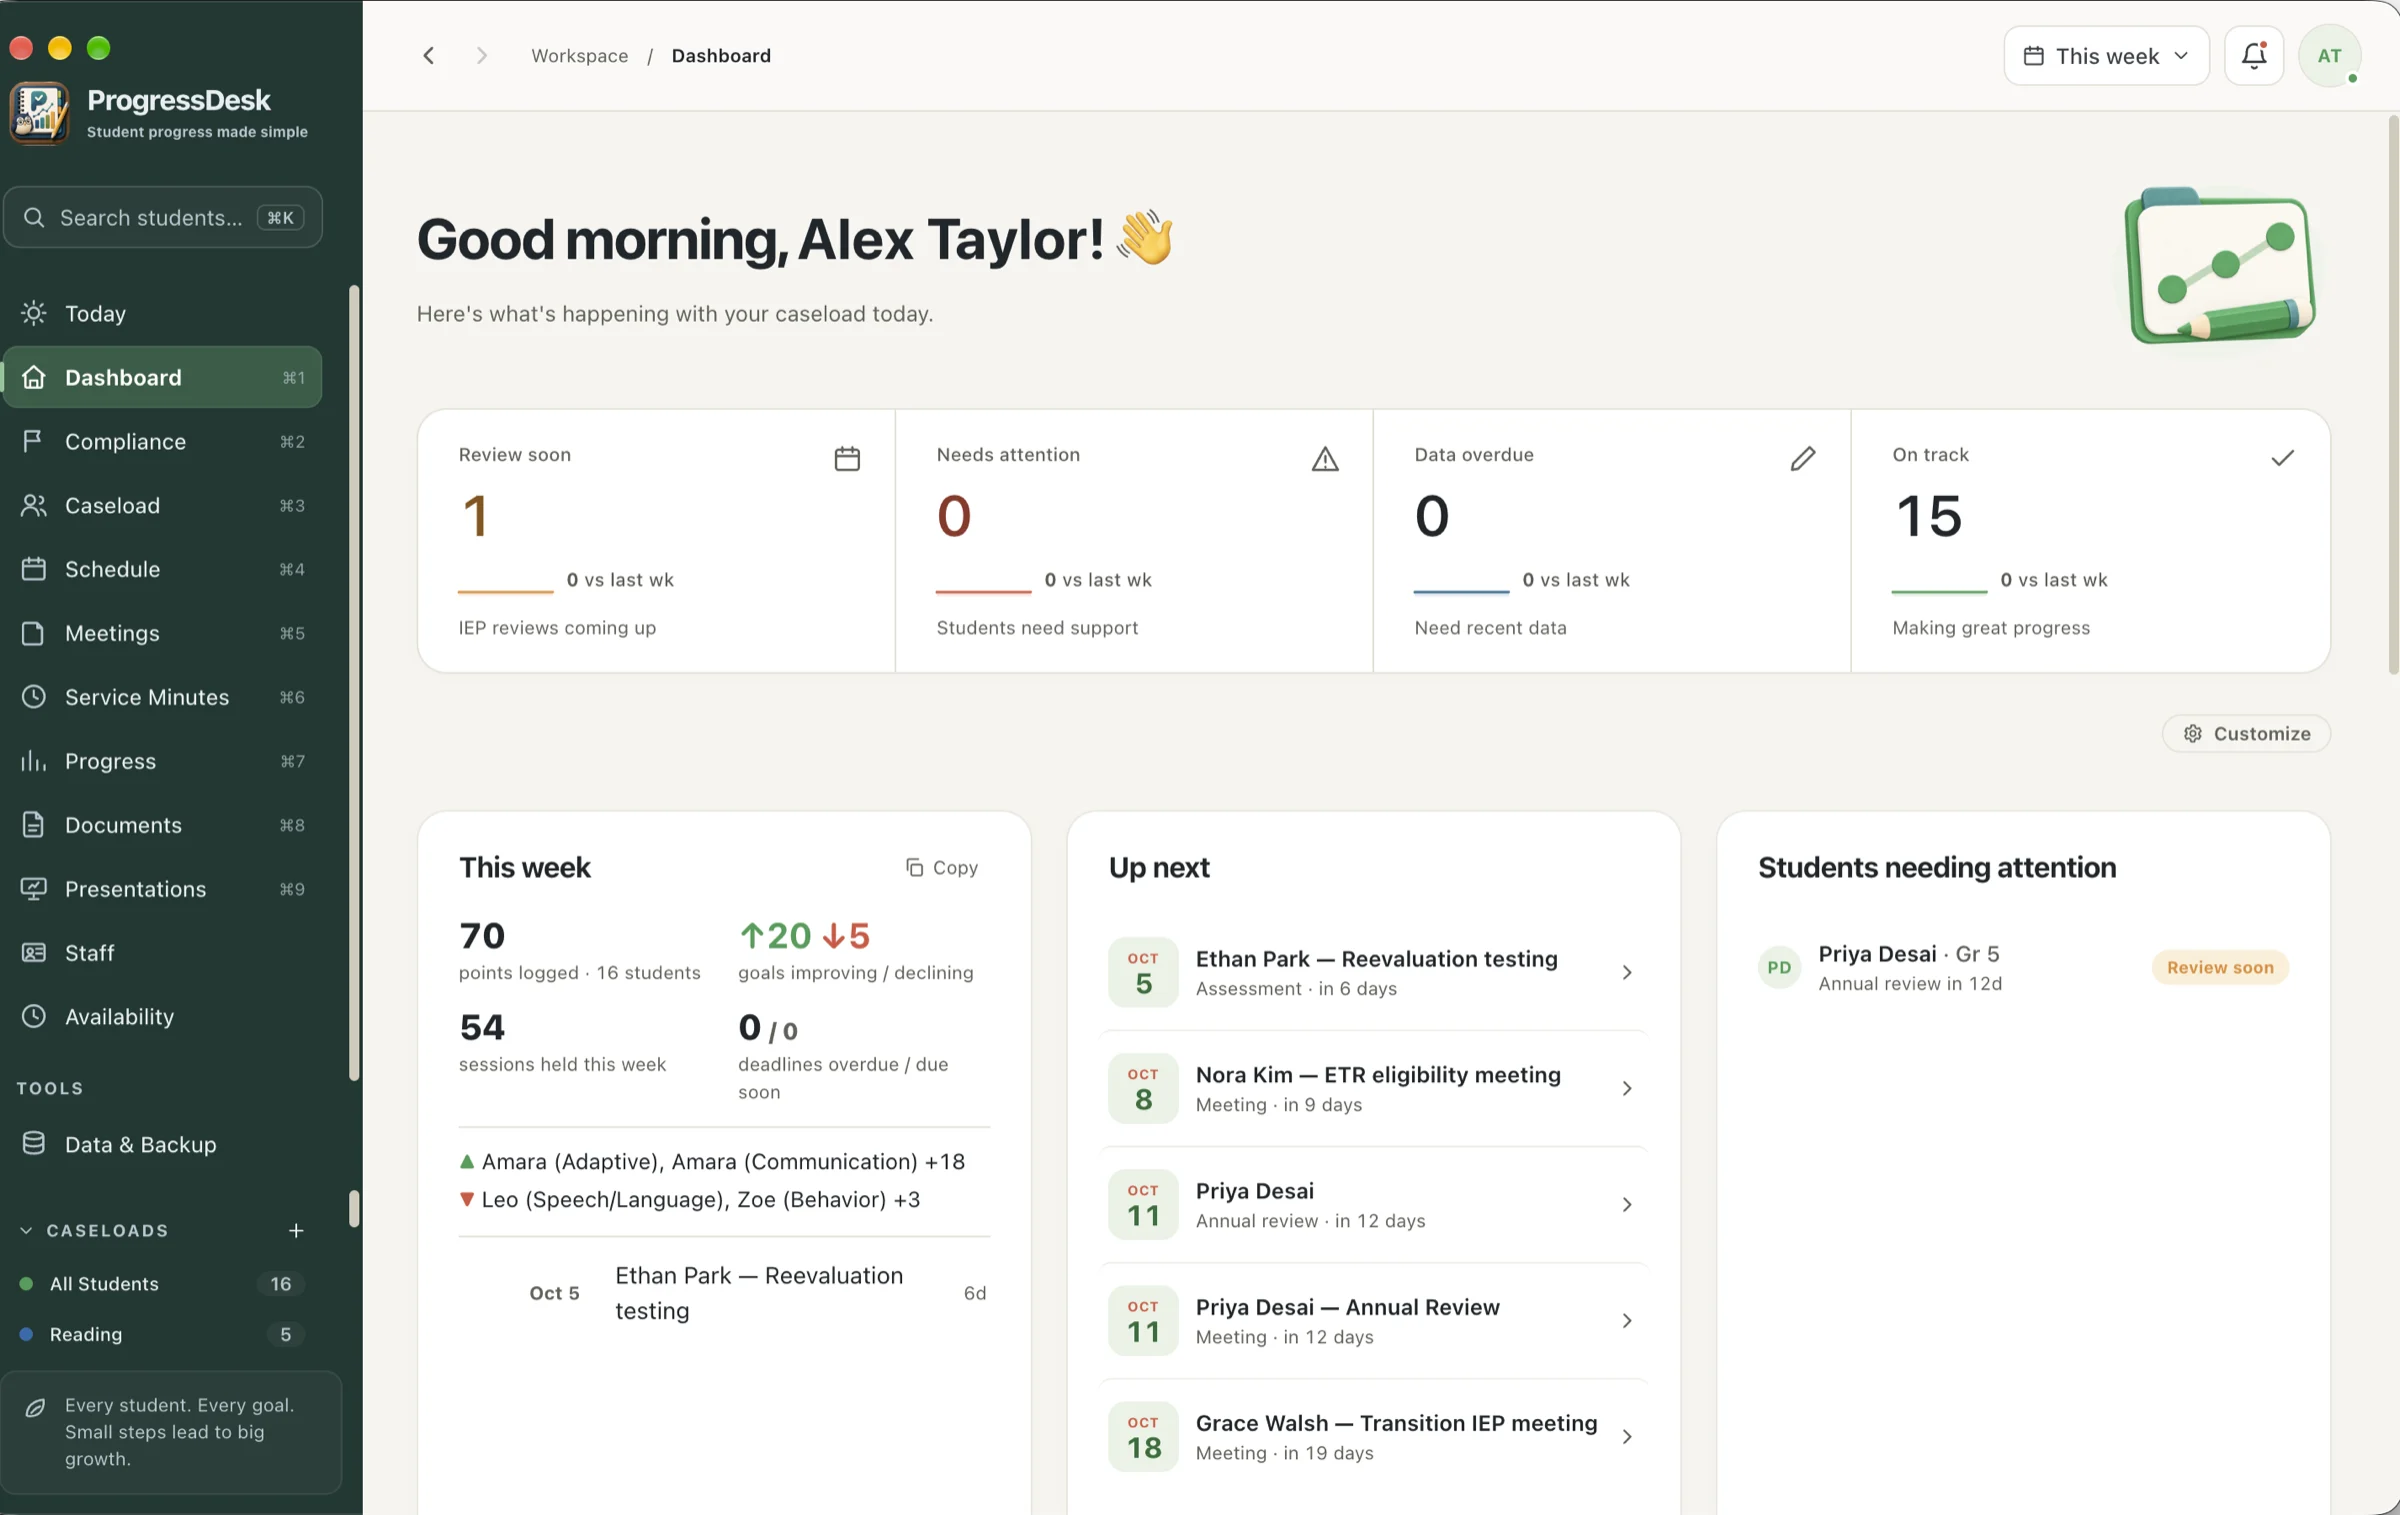Image resolution: width=2400 pixels, height=1515 pixels.
Task: Select Dashboard in the sidebar
Action: [163, 377]
